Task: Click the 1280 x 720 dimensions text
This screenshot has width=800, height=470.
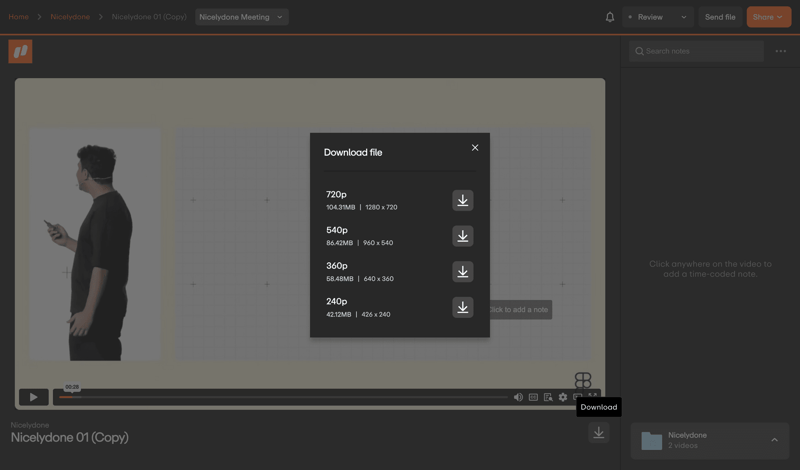Action: [x=381, y=207]
